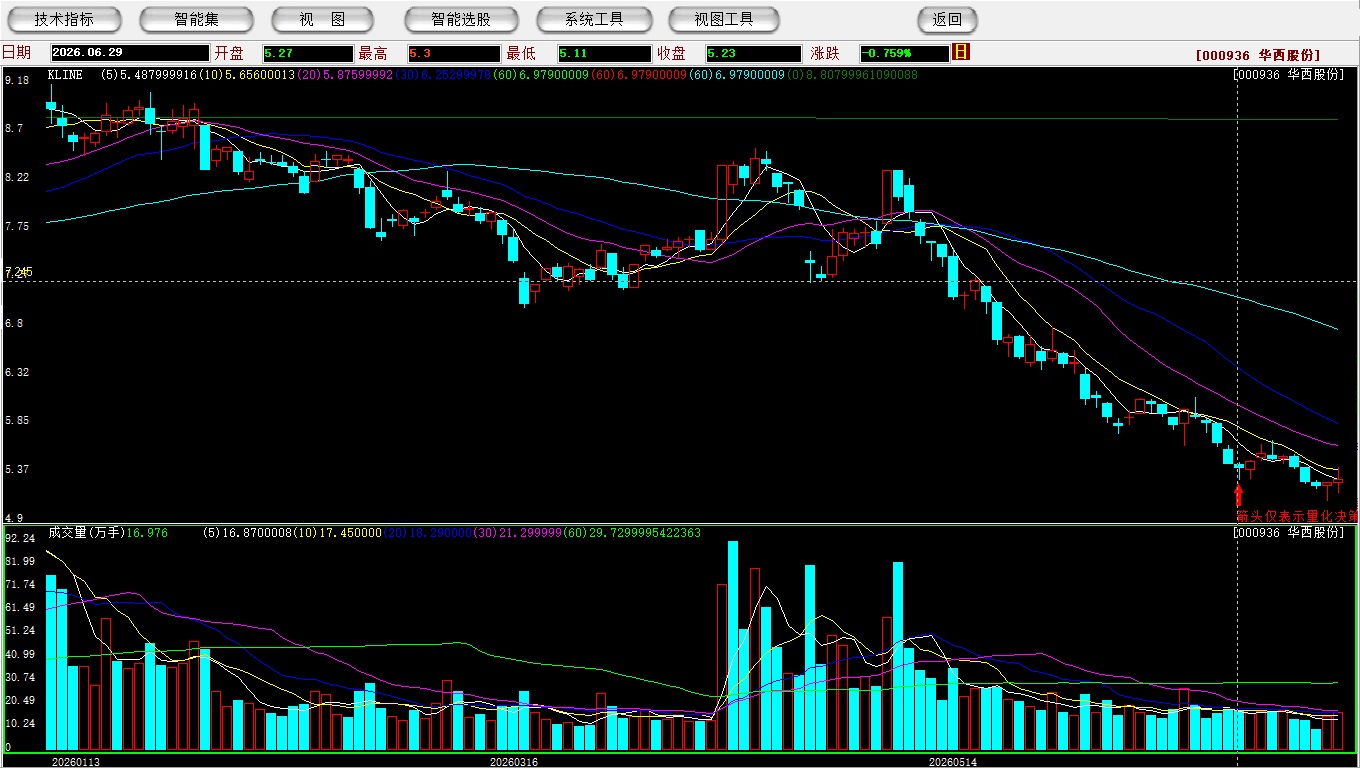The image size is (1360, 768).
Task: Click the K-line chart stock code label
Action: click(1290, 75)
